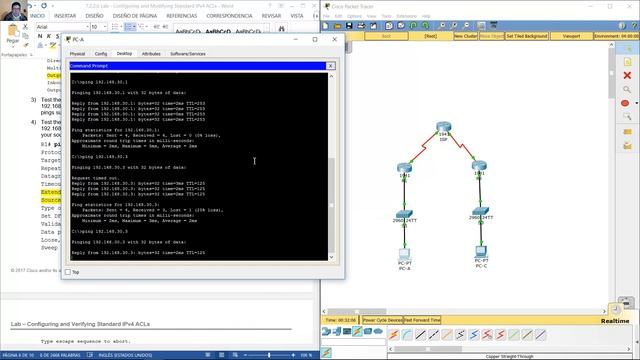Select the Inspect magnifier tool
Screen dimensions: 640x360
(x=627, y=89)
